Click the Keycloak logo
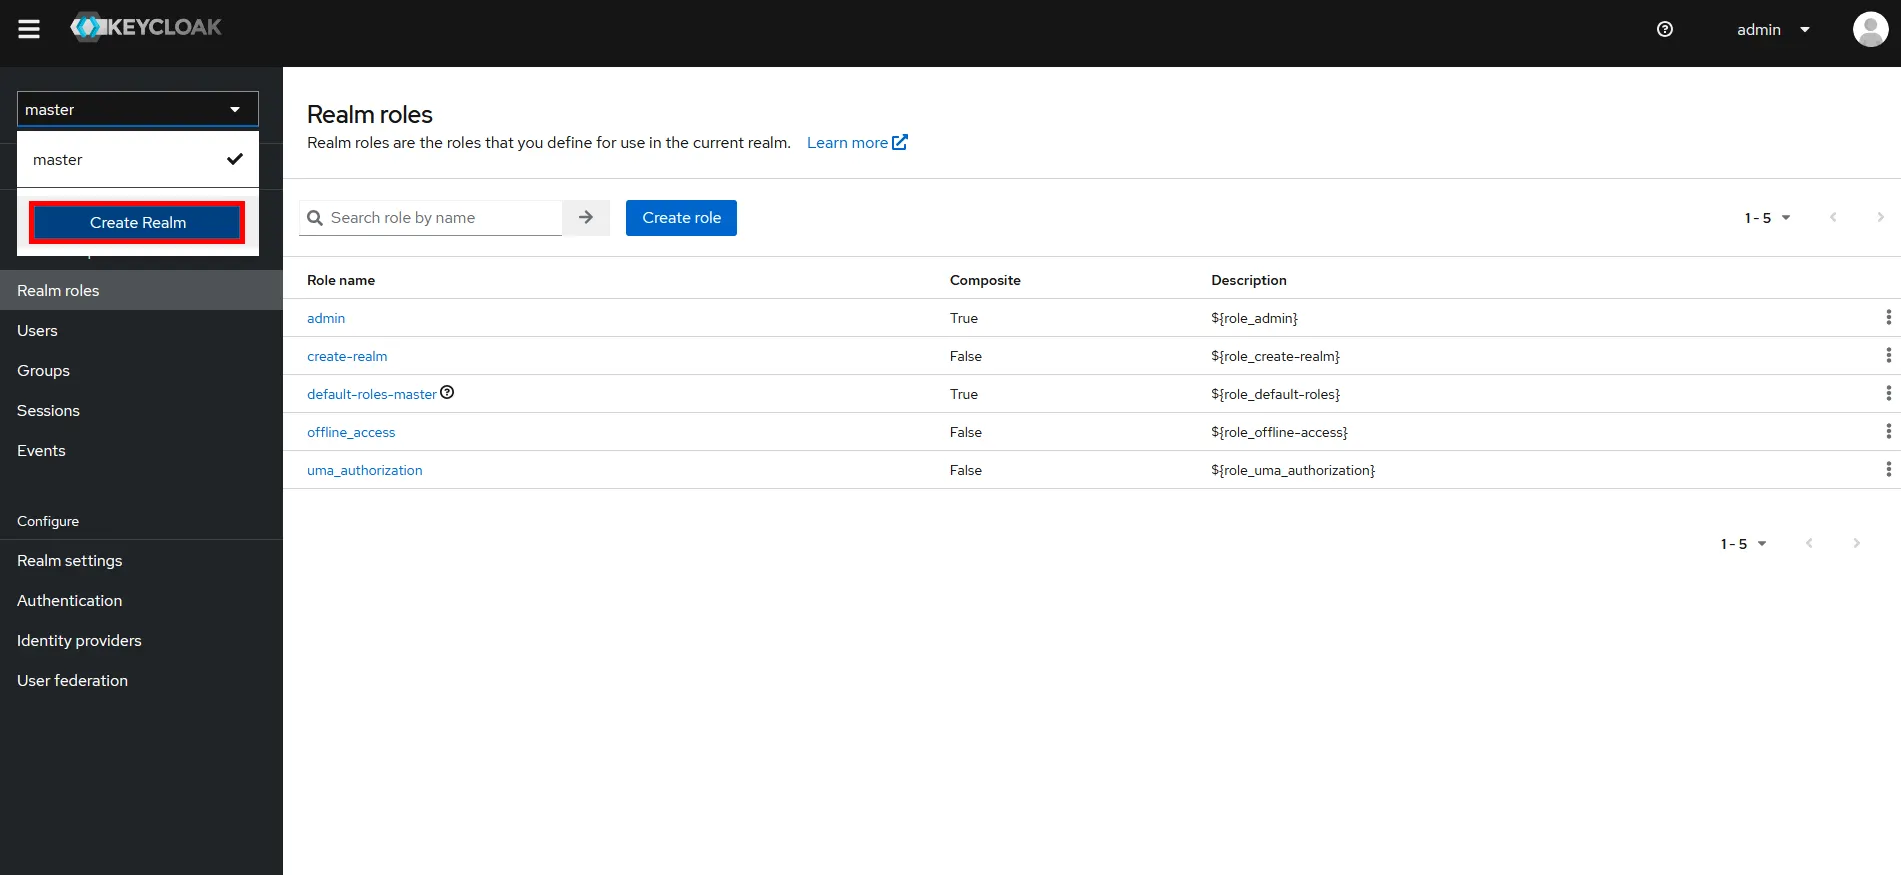Image resolution: width=1901 pixels, height=875 pixels. [146, 27]
